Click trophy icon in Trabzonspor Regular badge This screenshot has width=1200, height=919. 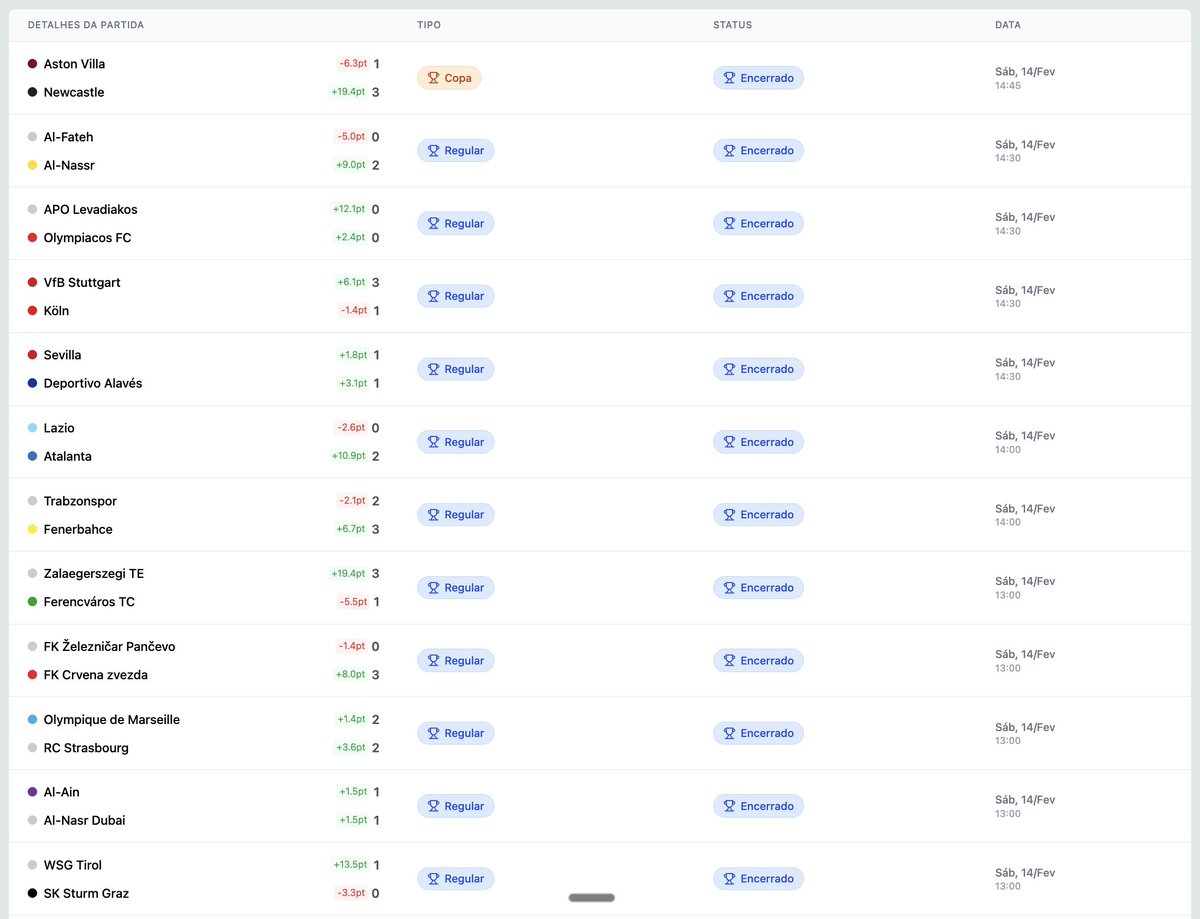tap(434, 515)
